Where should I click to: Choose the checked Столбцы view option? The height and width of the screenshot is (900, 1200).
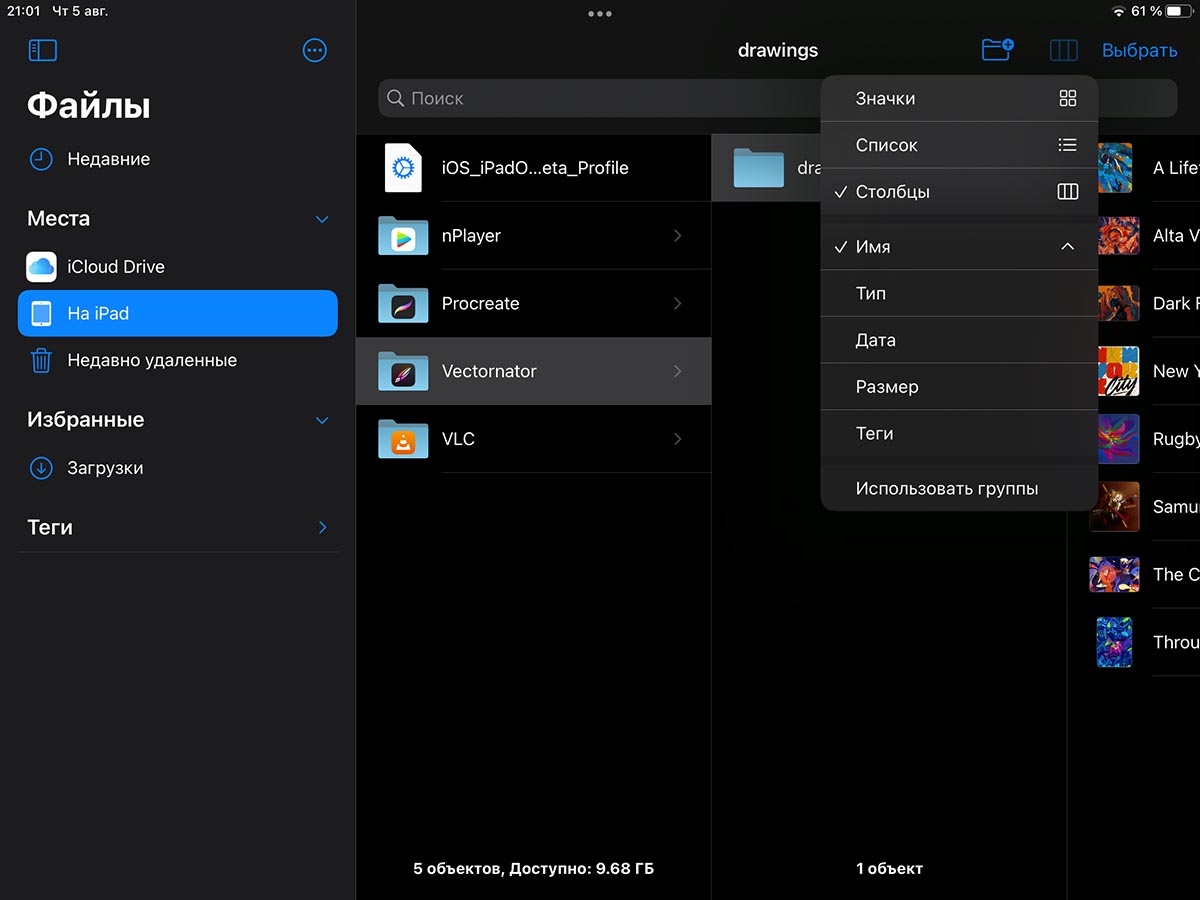pyautogui.click(x=958, y=192)
